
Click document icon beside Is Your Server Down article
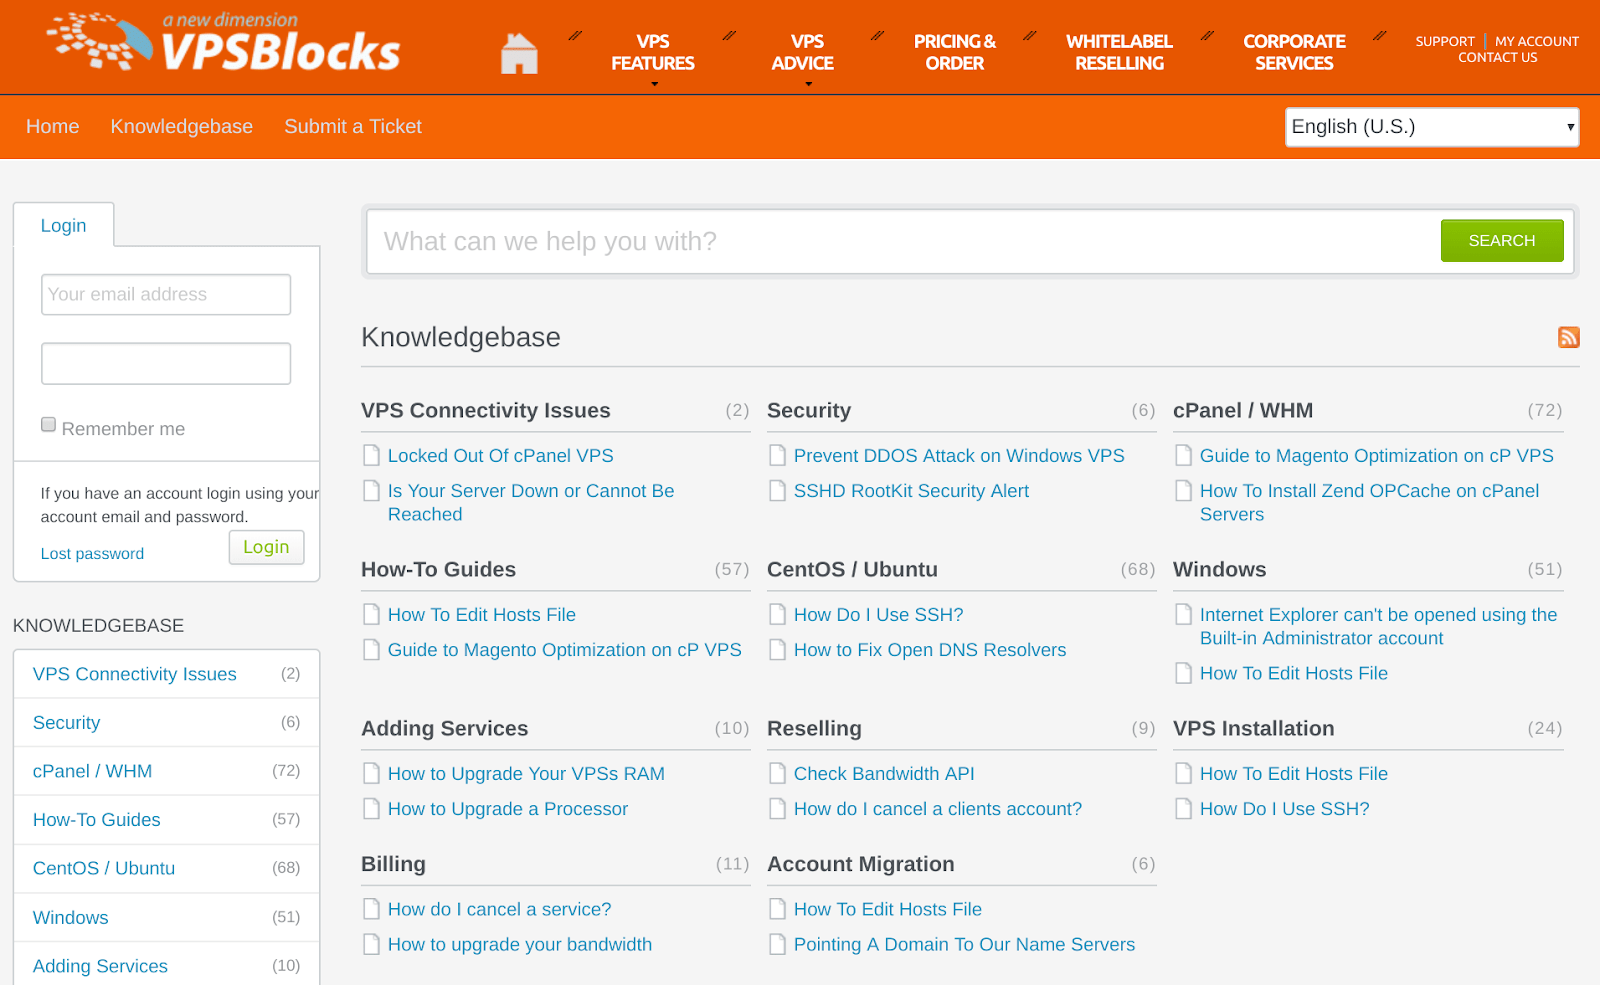coord(371,491)
